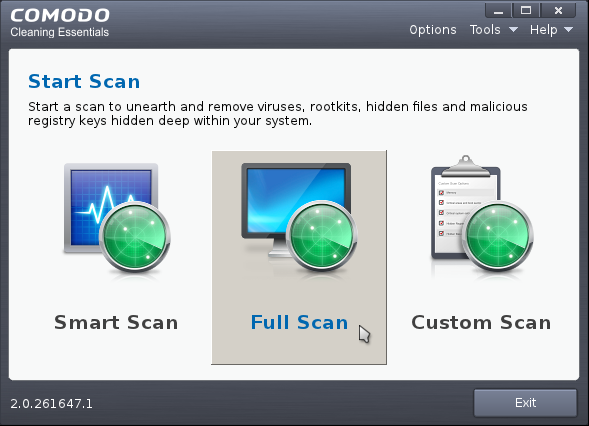The width and height of the screenshot is (589, 426).
Task: Open the Help menu
Action: [x=543, y=30]
